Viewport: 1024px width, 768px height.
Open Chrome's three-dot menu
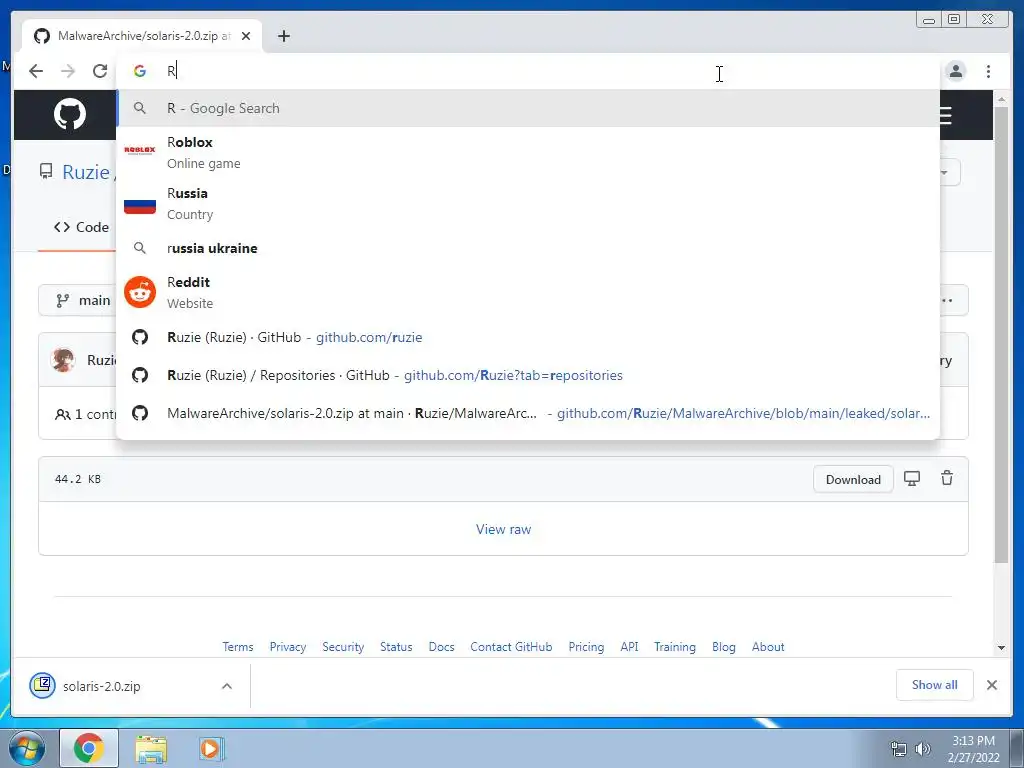(x=988, y=71)
